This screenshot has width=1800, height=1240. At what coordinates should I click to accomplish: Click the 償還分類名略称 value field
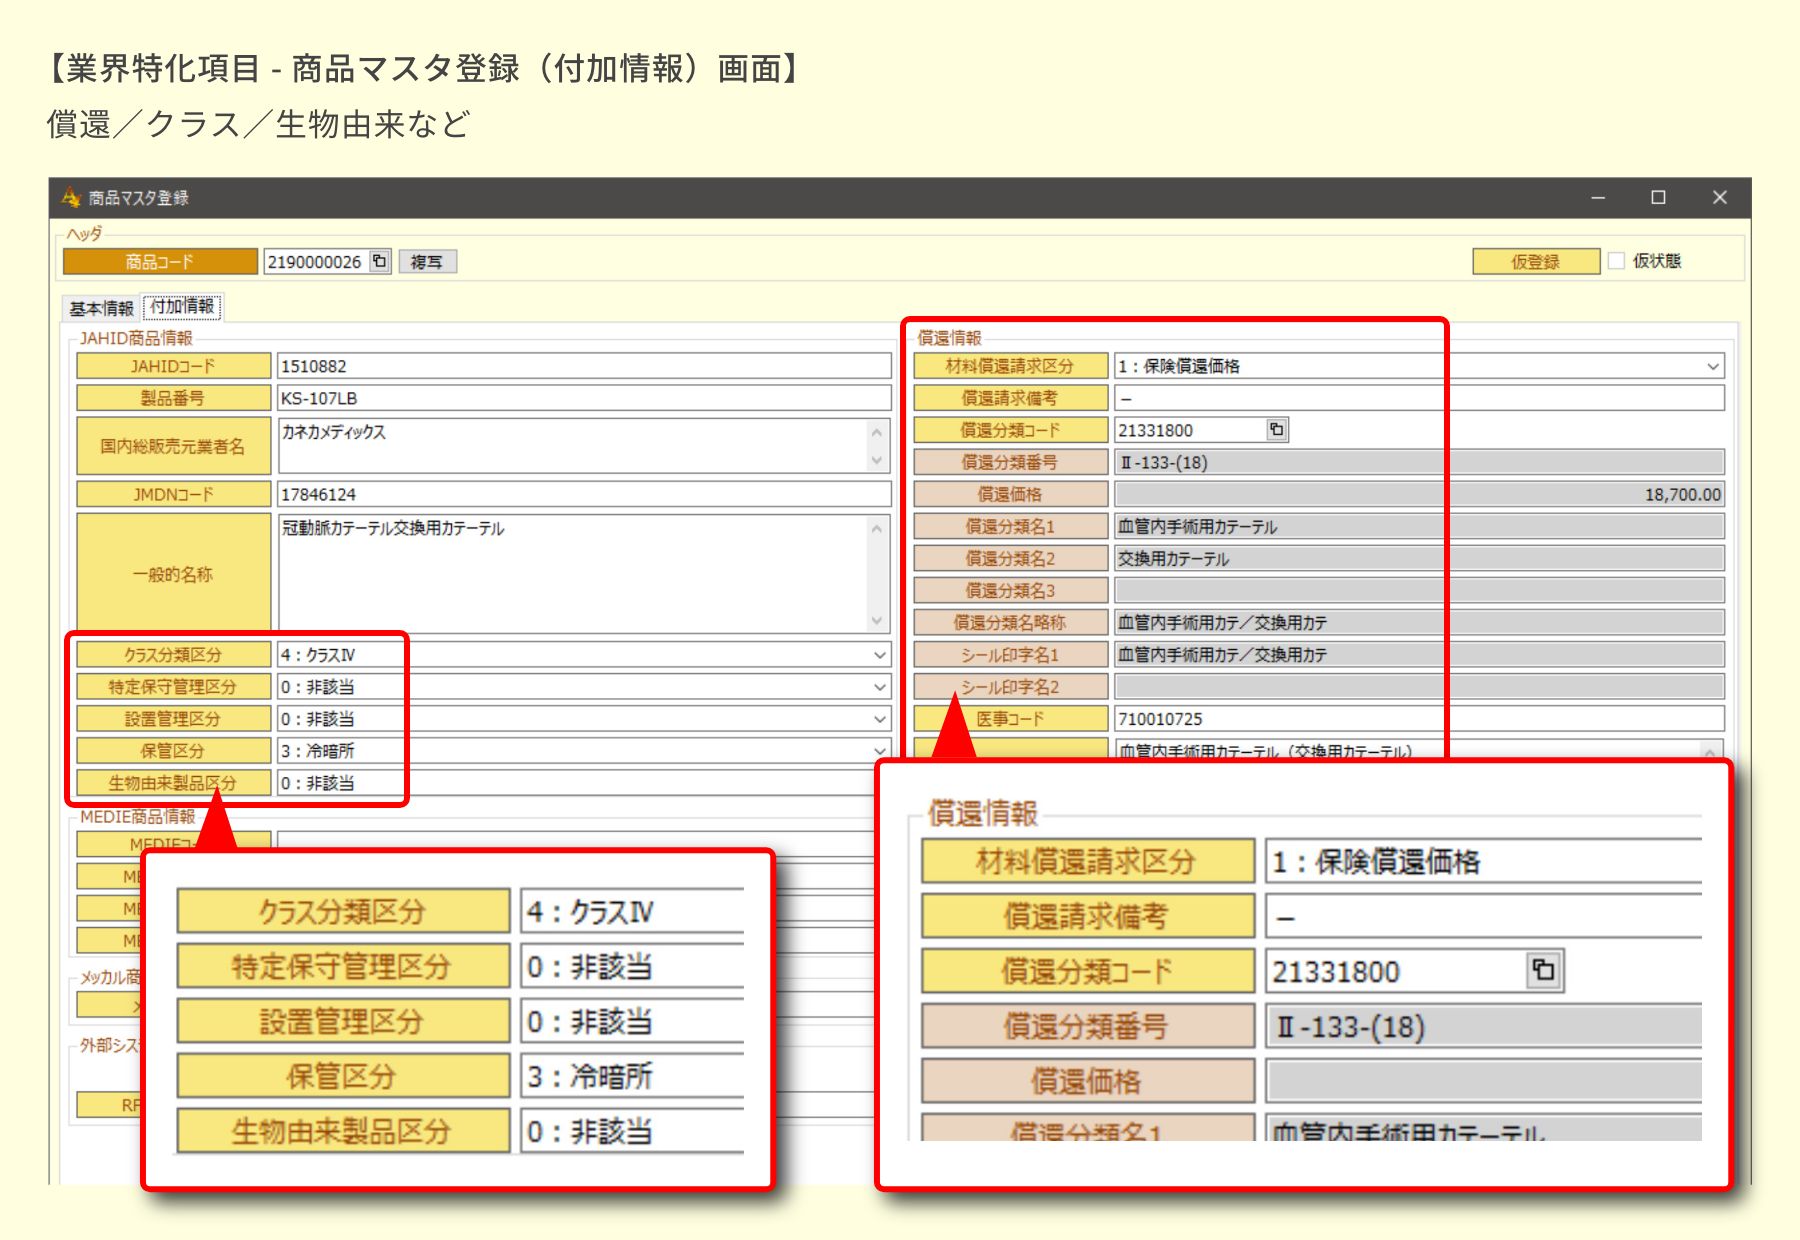(x=1419, y=622)
